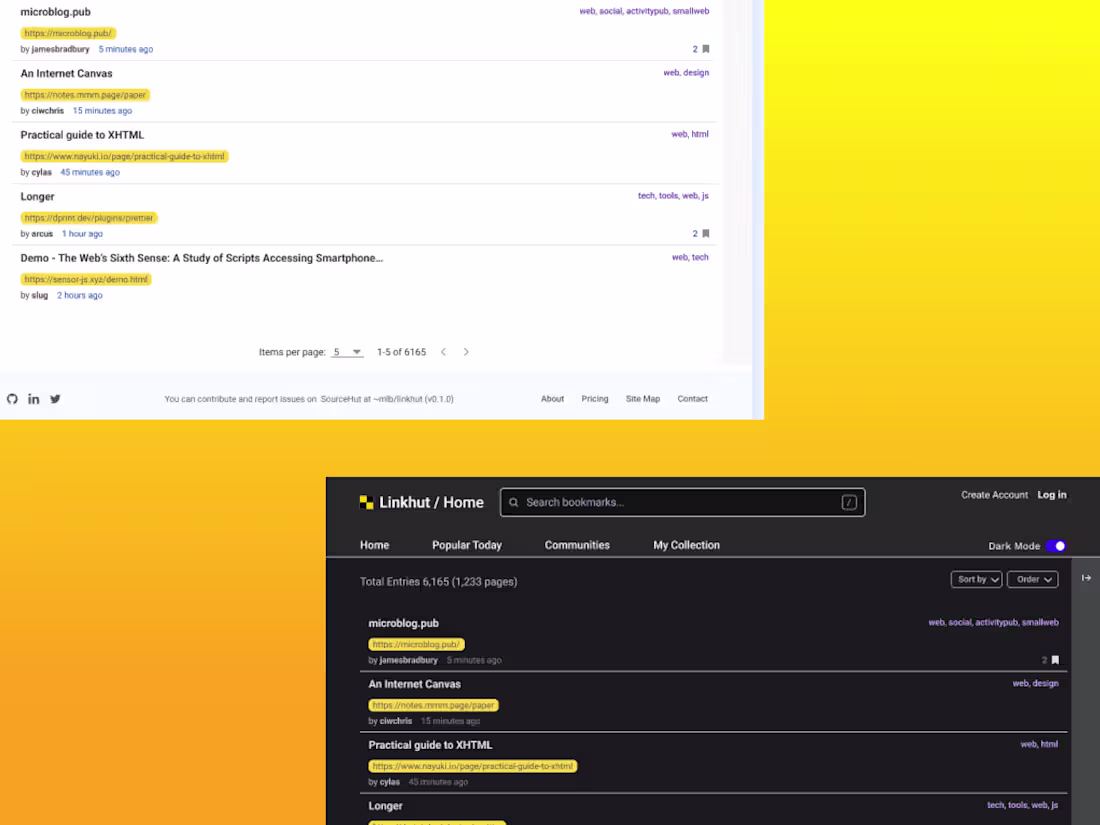Open the Twitter icon in footer
This screenshot has height=825, width=1100.
[x=55, y=398]
